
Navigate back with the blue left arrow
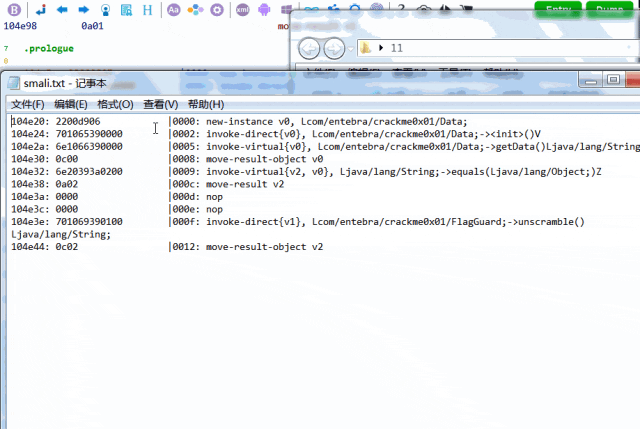(x=62, y=9)
